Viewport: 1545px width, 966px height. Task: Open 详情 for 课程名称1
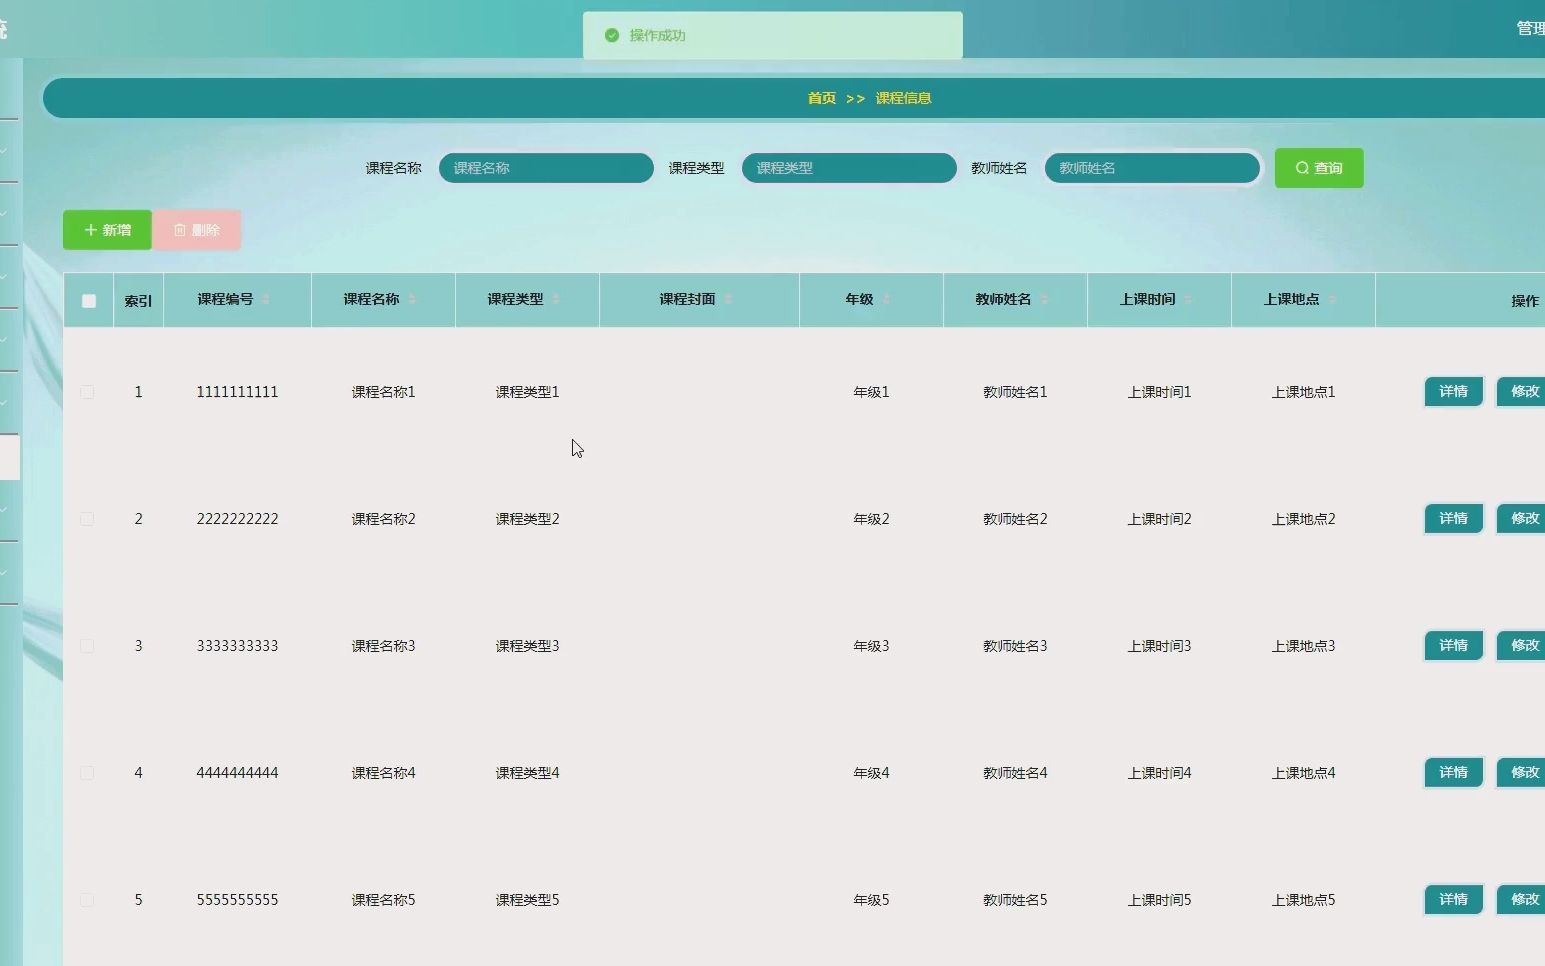click(x=1453, y=391)
